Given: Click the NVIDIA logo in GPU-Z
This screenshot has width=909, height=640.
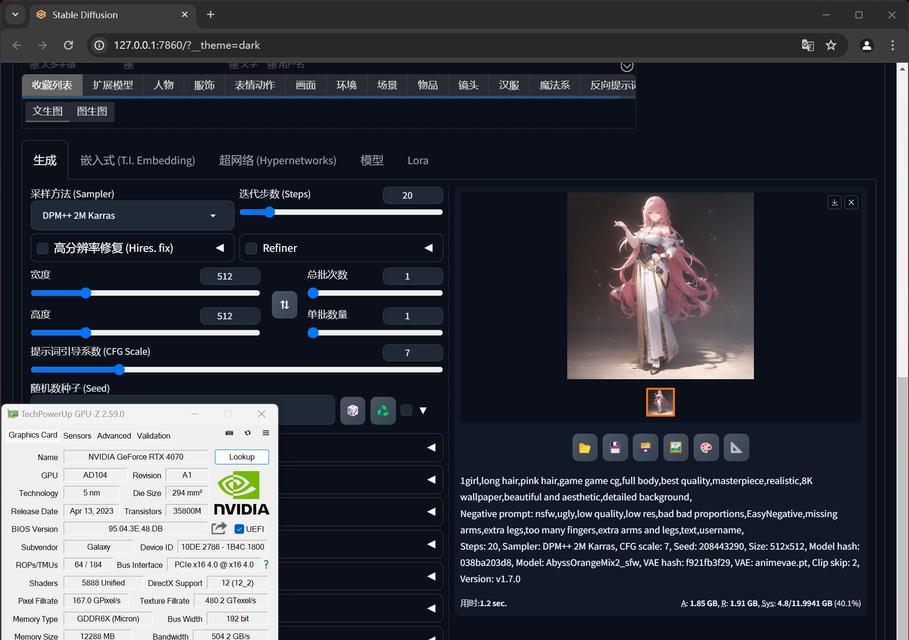Looking at the screenshot, I should tap(241, 493).
